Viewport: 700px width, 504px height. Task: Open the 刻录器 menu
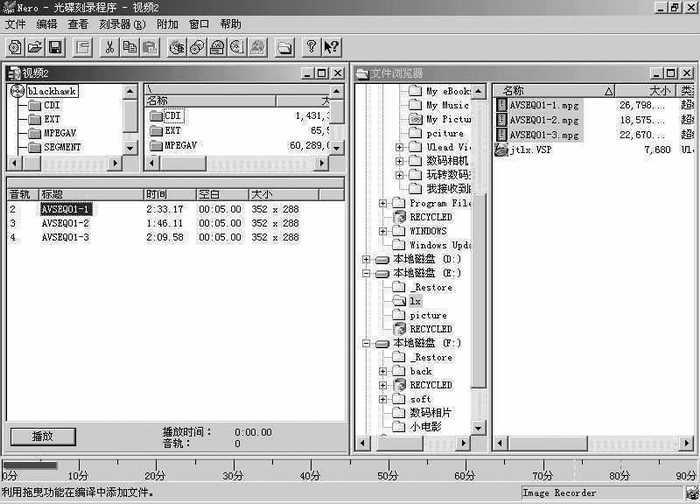pyautogui.click(x=122, y=24)
